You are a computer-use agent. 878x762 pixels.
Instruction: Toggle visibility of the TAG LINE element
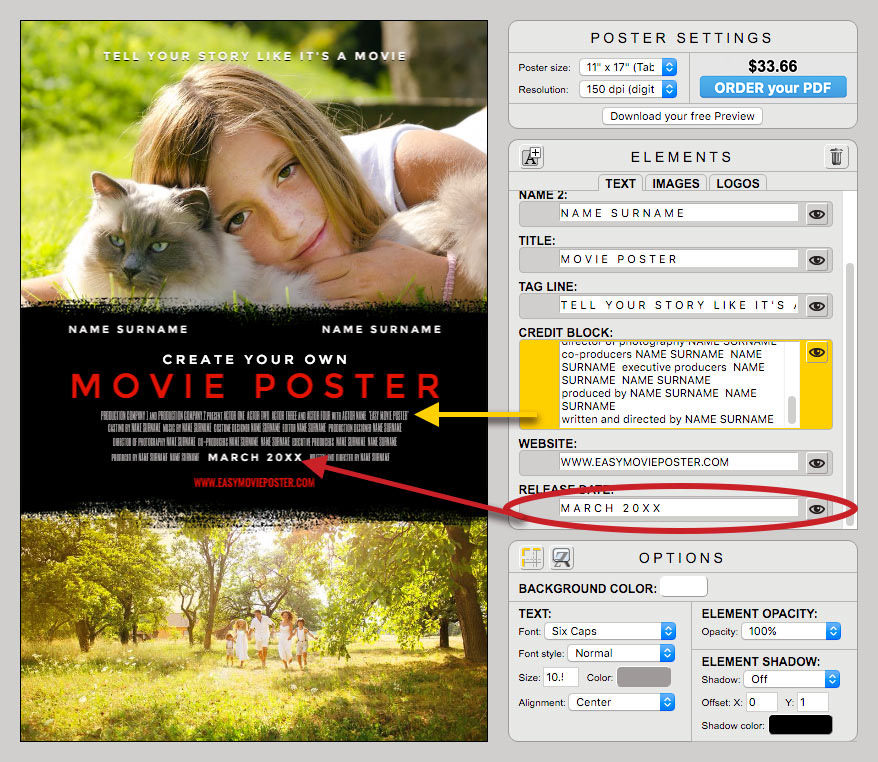[x=817, y=305]
